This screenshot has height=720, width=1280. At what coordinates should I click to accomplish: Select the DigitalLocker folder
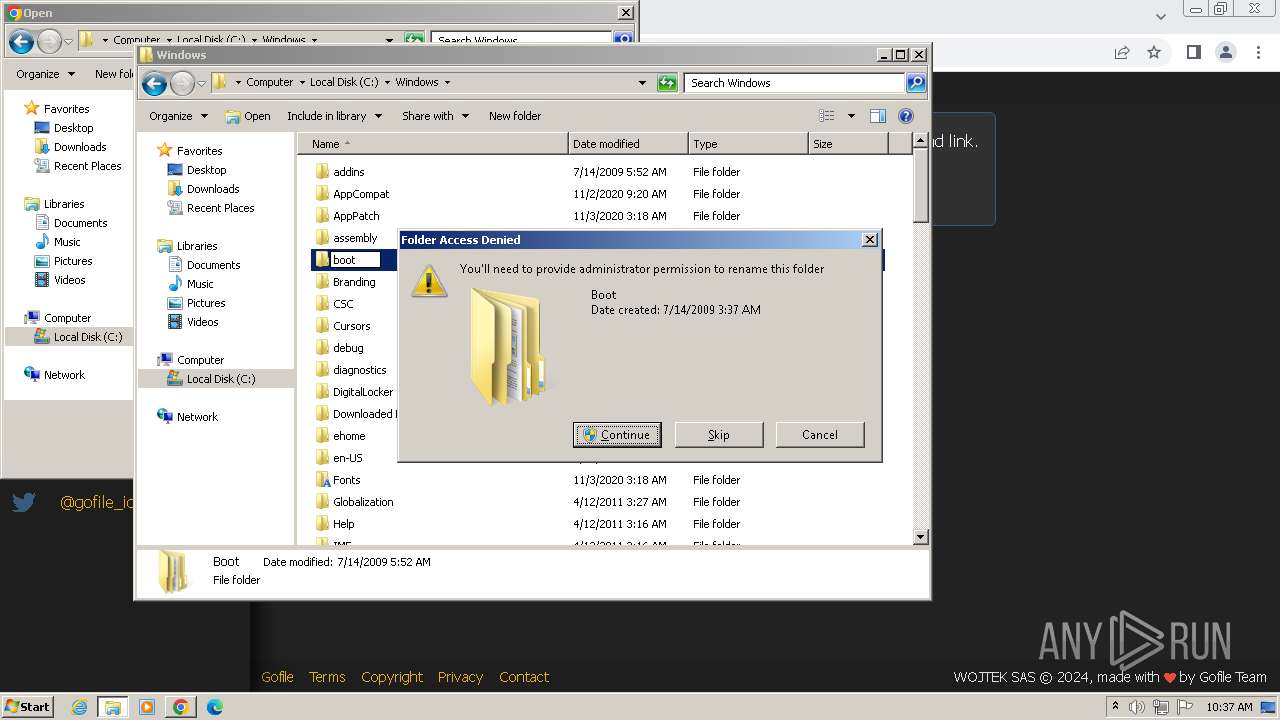pyautogui.click(x=363, y=392)
